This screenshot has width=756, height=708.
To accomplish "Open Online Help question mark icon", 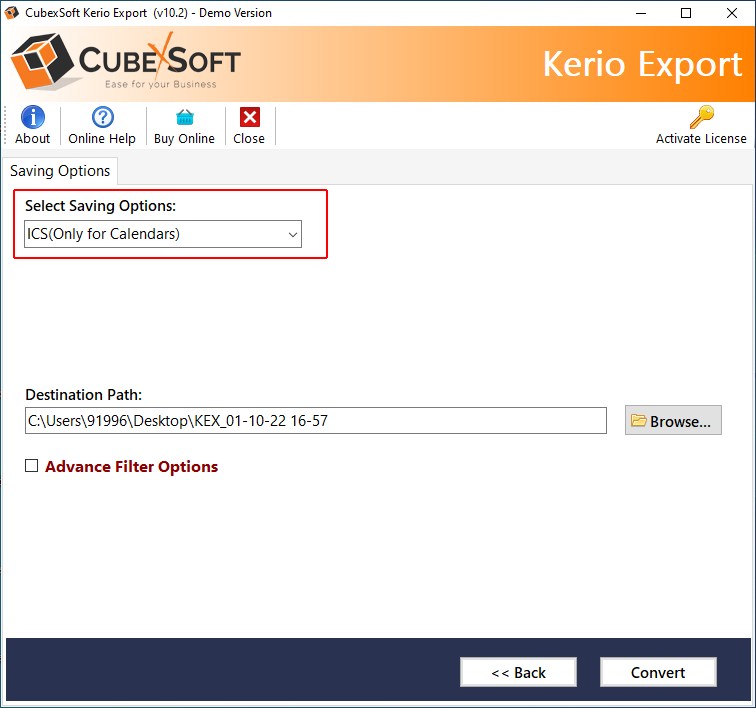I will pos(103,117).
